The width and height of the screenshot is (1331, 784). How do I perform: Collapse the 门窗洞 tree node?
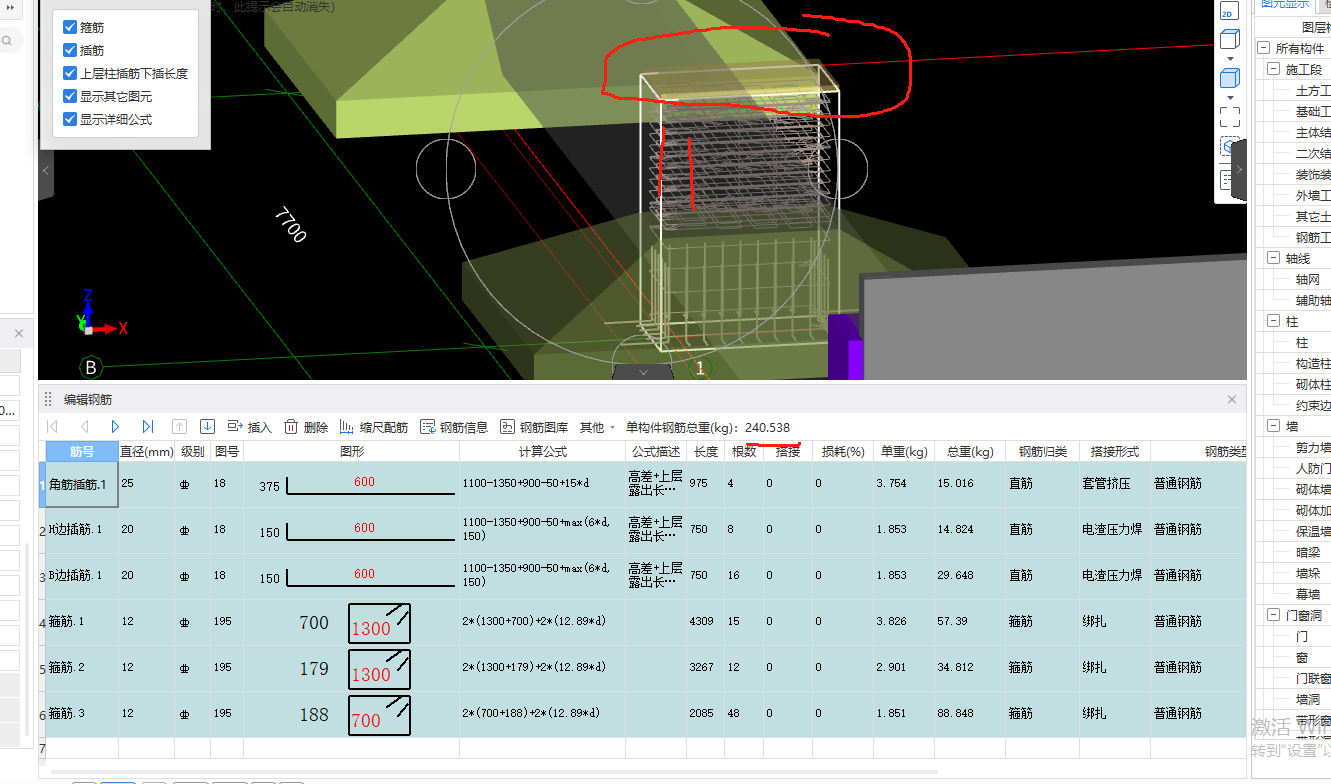point(1274,615)
